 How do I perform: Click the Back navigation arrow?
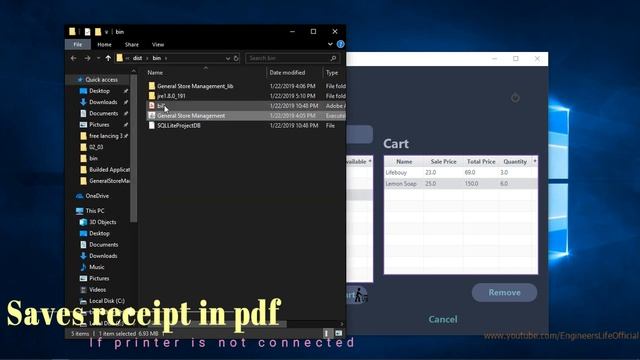pos(73,58)
